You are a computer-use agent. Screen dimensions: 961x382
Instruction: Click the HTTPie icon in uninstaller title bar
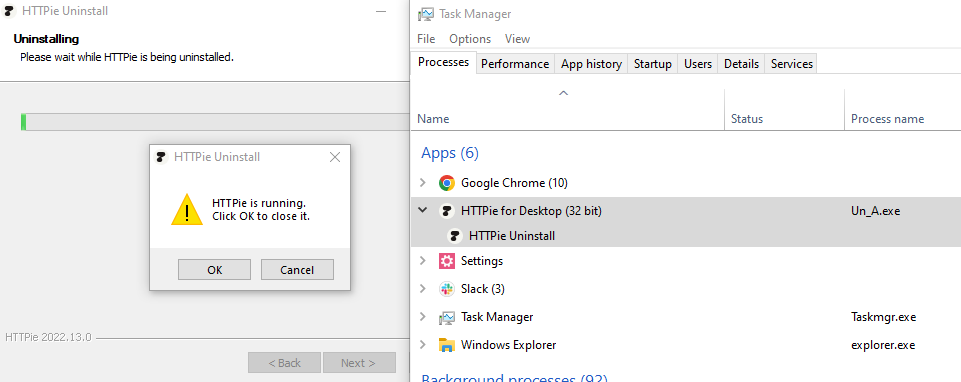coord(9,11)
